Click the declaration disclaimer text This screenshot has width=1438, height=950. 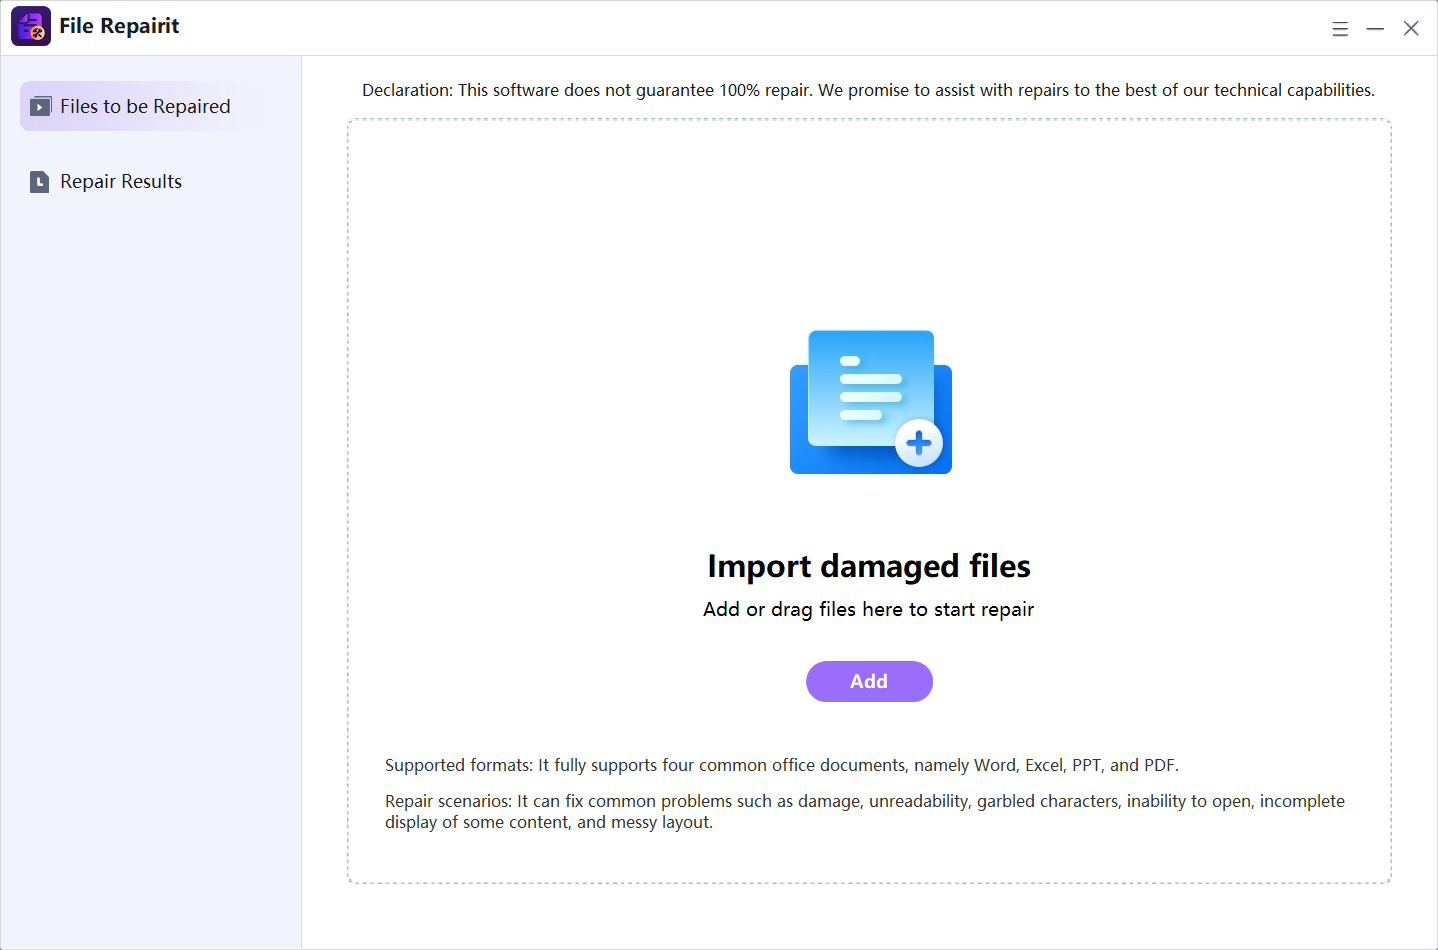868,89
